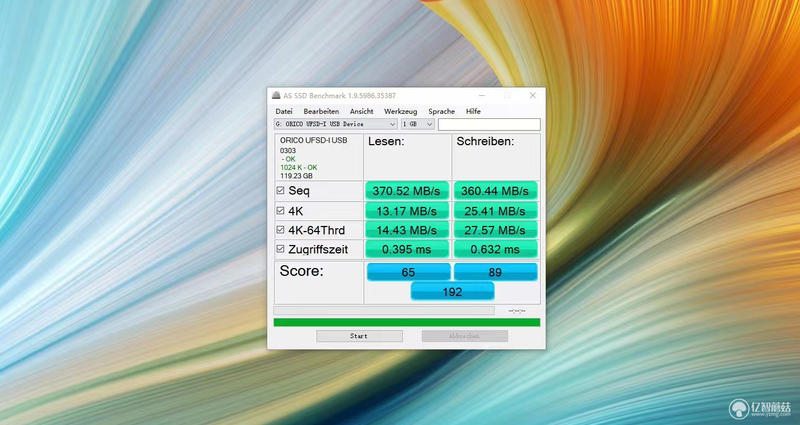Screen dimensions: 800x425
Task: Click the elapsed time indicator --:--:--
Action: (x=517, y=311)
